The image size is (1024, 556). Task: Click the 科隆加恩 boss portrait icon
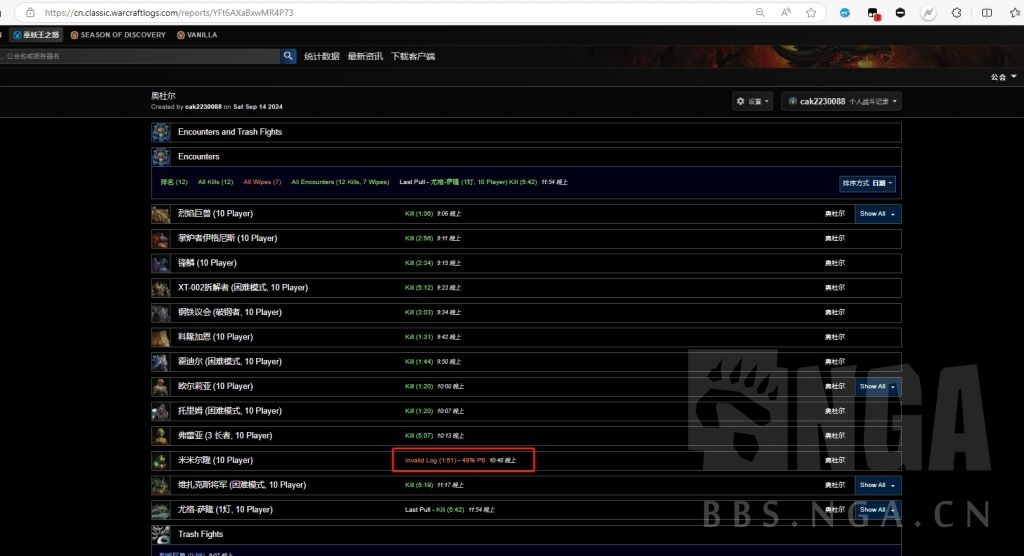(161, 337)
